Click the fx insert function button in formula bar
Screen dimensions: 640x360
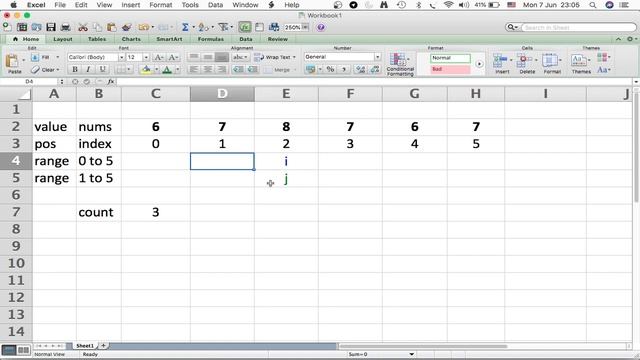(x=111, y=82)
